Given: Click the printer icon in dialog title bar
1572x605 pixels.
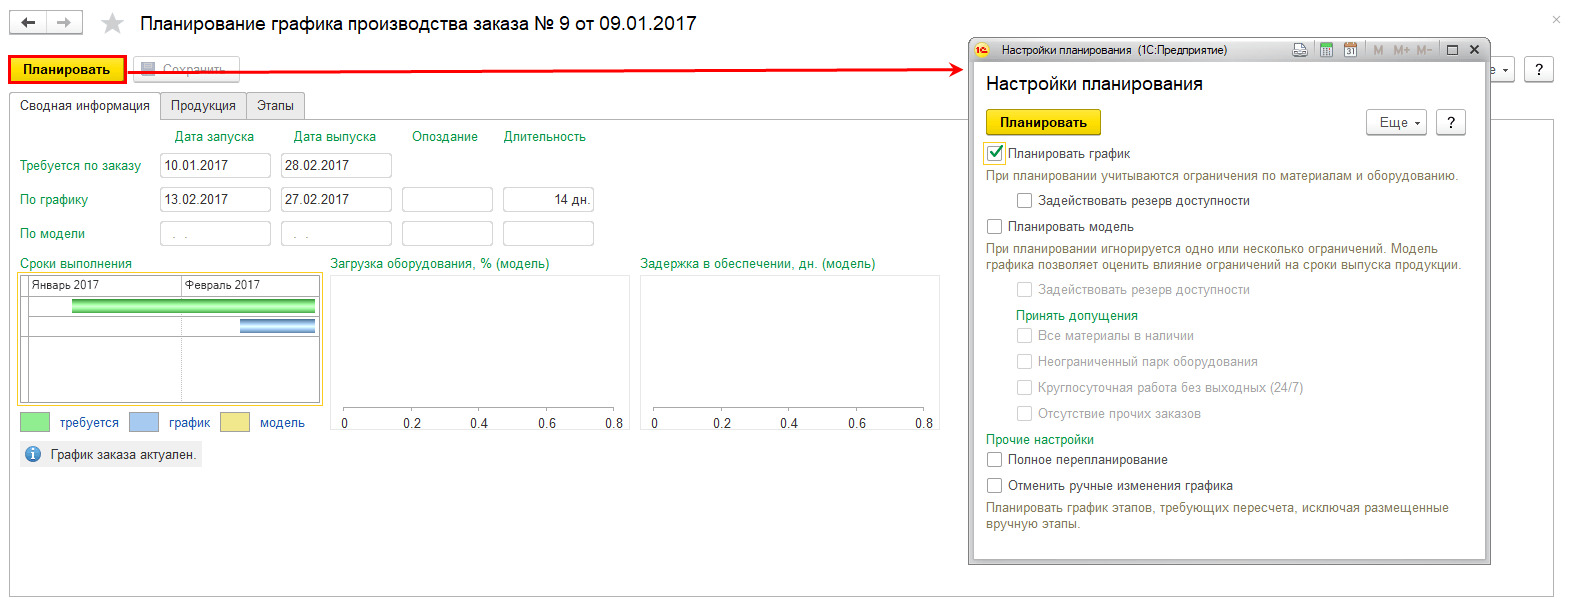Looking at the screenshot, I should click(1299, 50).
